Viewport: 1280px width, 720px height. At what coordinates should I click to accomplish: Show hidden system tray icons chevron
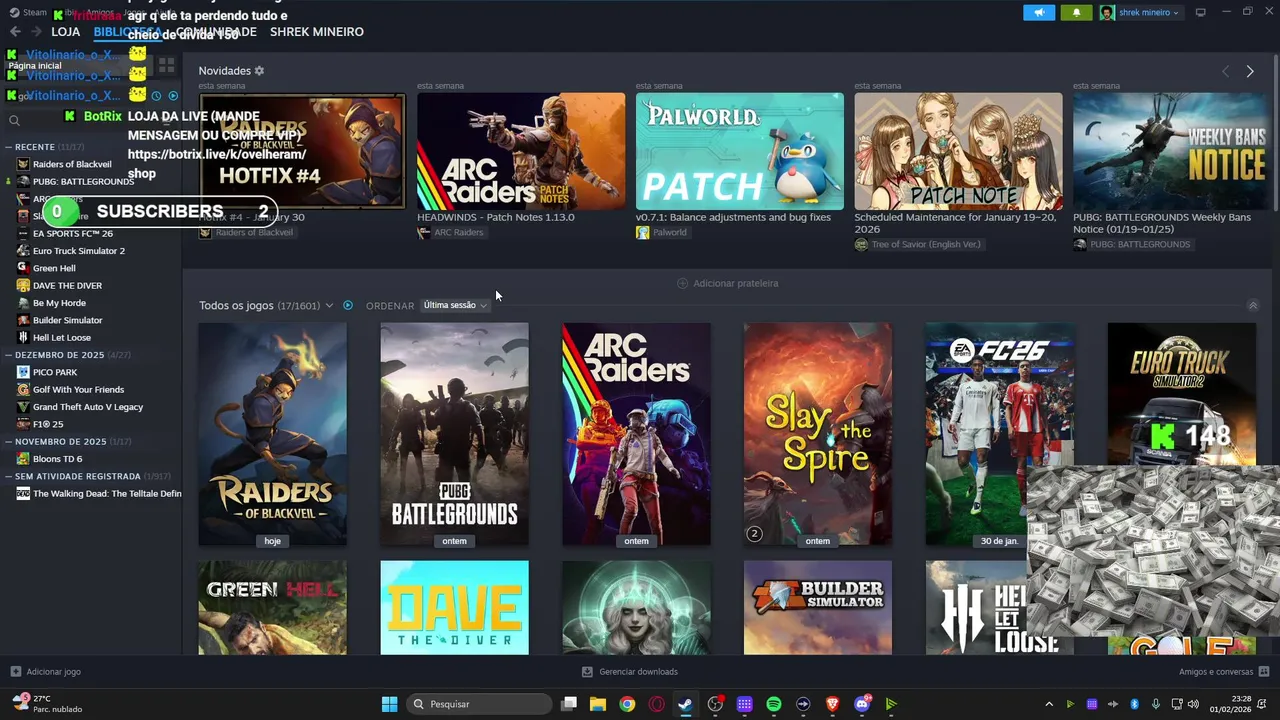click(1049, 704)
